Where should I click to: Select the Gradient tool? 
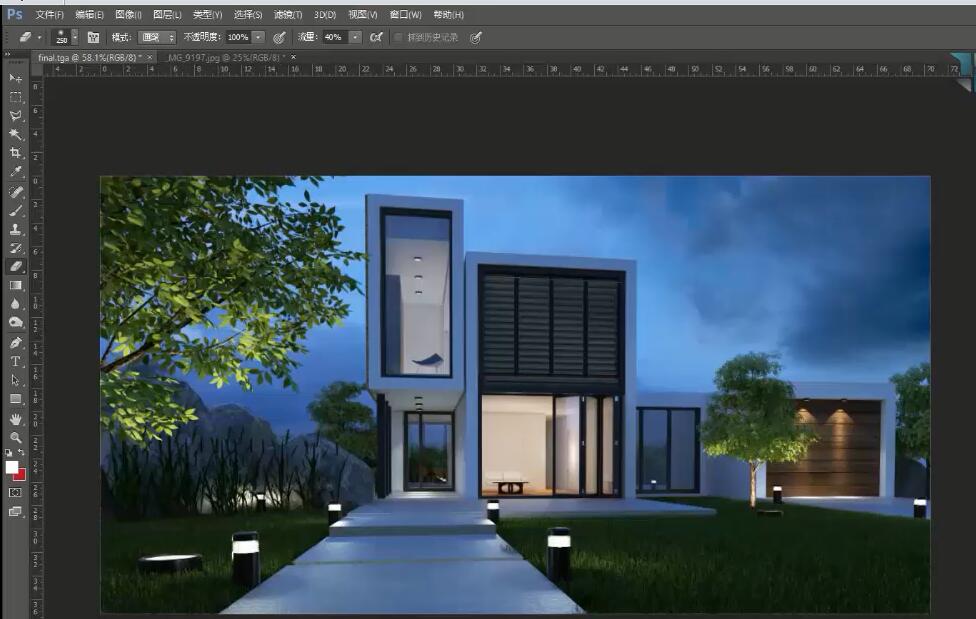coord(16,285)
